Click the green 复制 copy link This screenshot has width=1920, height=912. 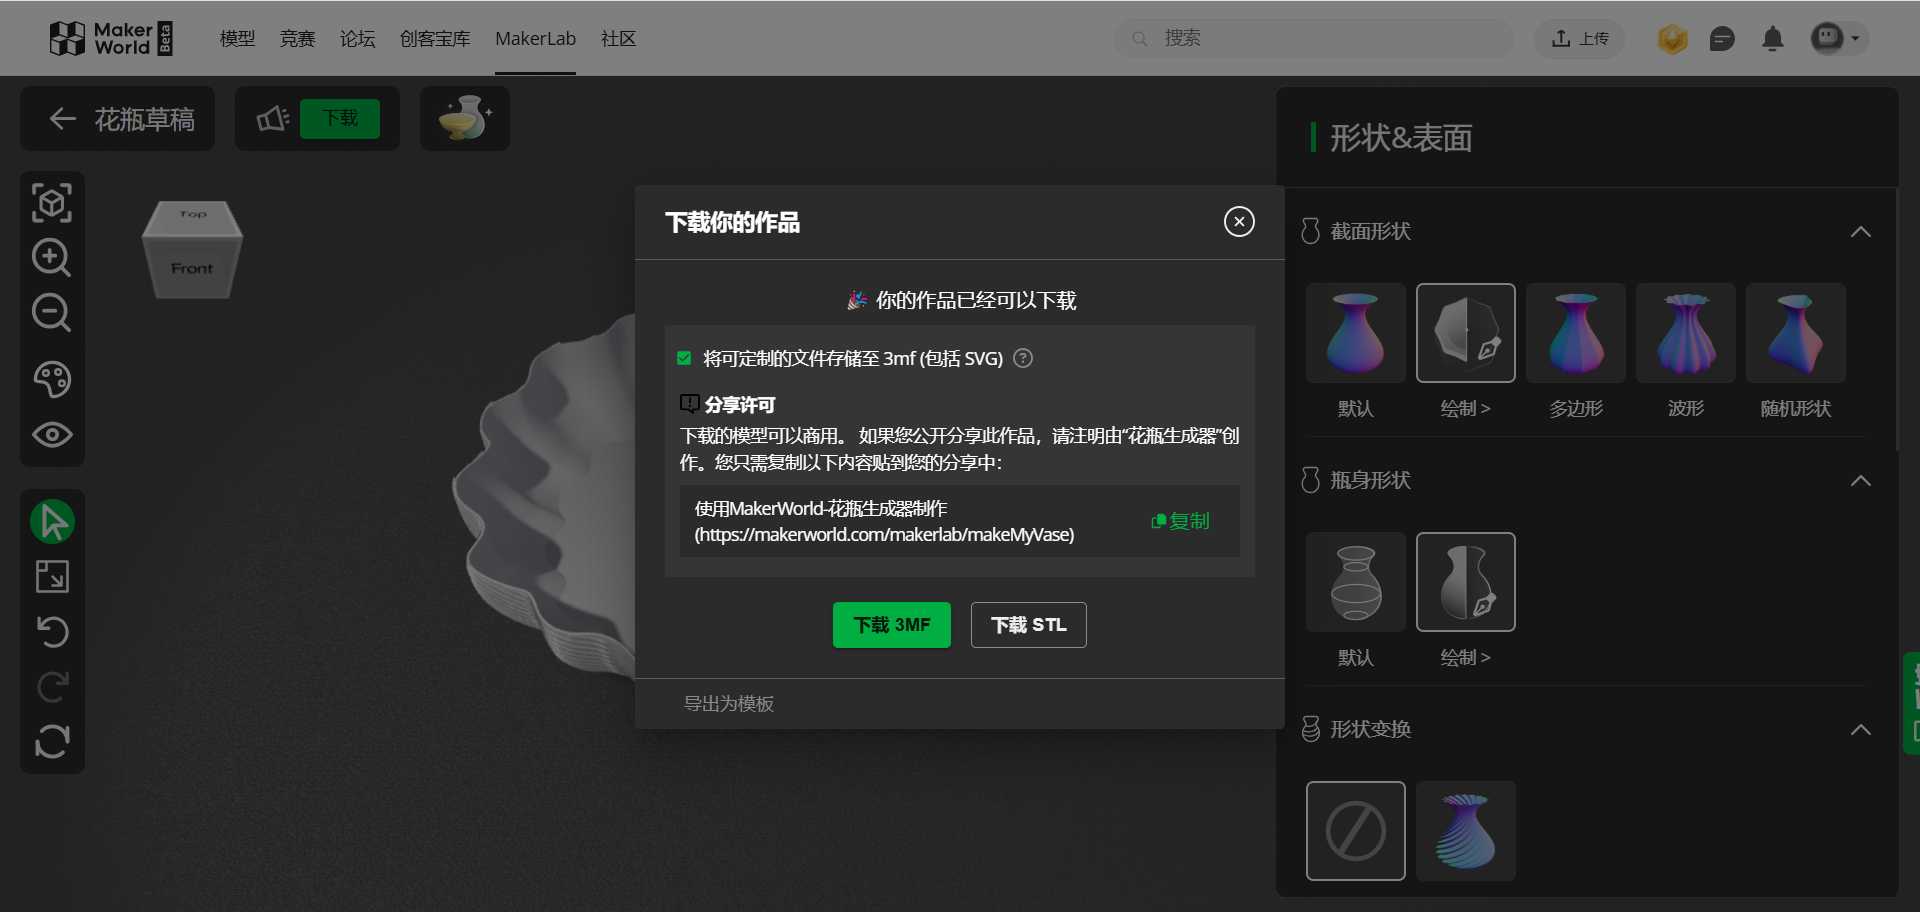(x=1181, y=521)
